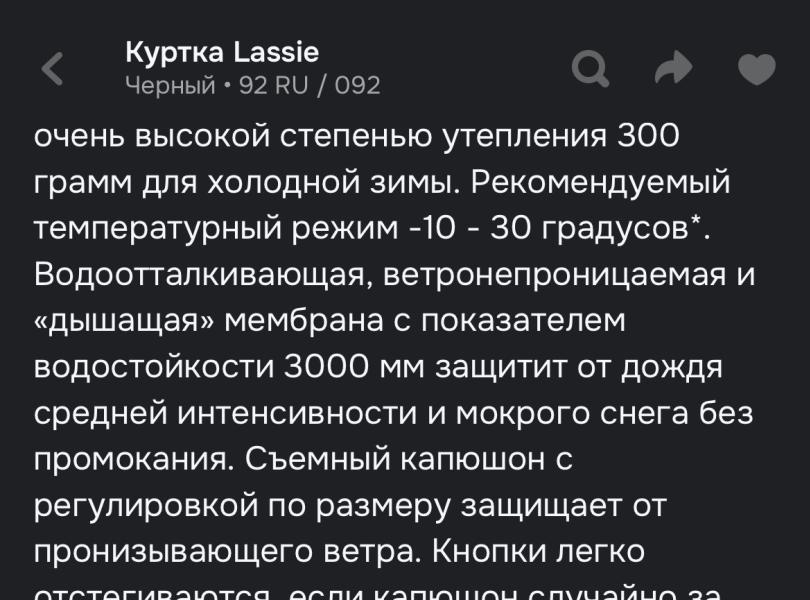Tap the product description text

[x=400, y=350]
